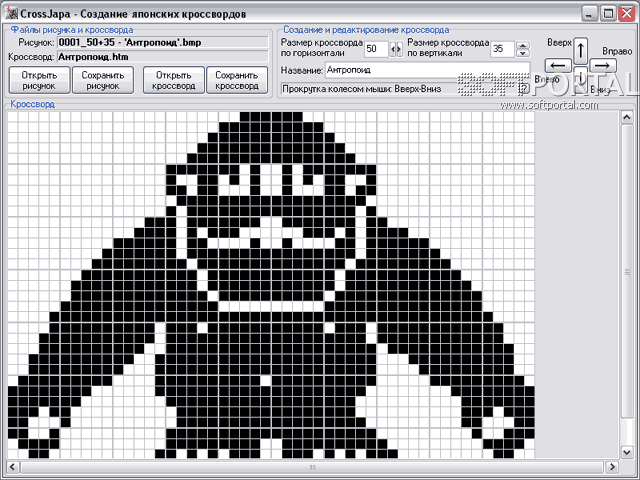Click the vertical scrollbar down arrow
Image resolution: width=640 pixels, height=480 pixels.
click(x=627, y=451)
